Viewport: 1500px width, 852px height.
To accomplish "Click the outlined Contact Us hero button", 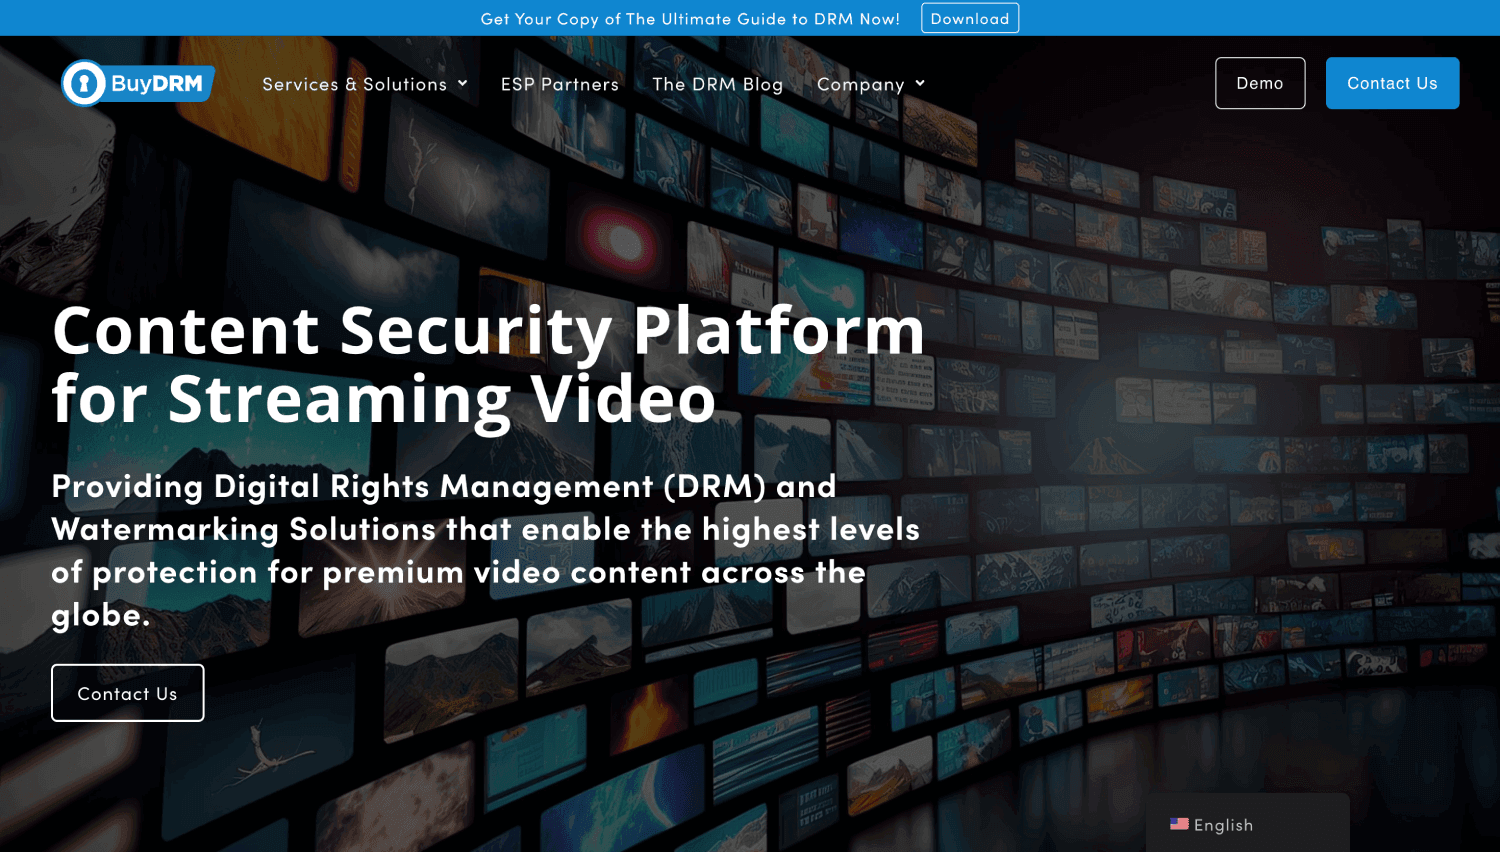I will point(128,693).
